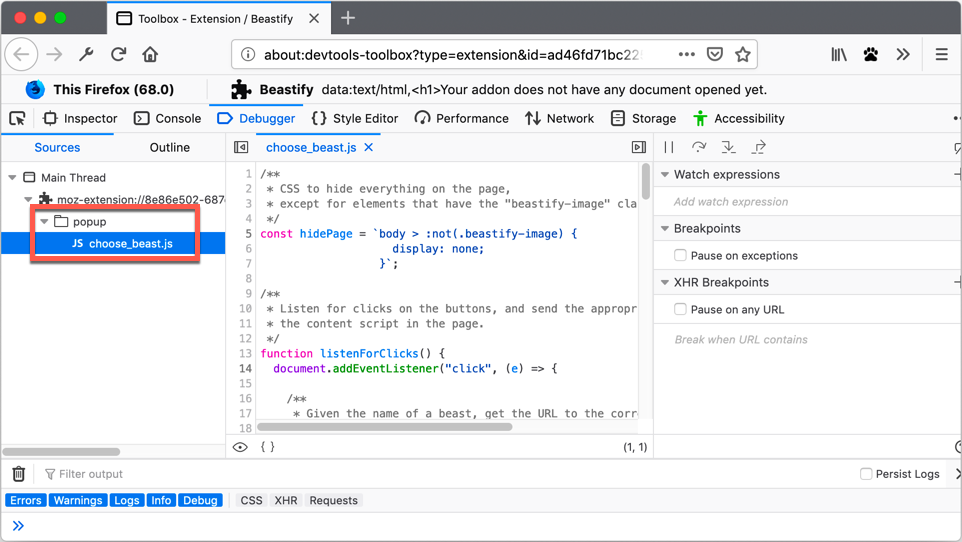Check the Persist Logs checkbox
Screen dimensions: 962x542
click(x=866, y=474)
